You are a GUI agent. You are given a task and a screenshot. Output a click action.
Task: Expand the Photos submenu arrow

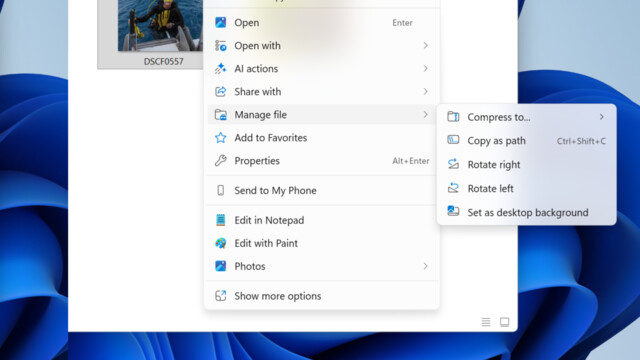coord(425,266)
